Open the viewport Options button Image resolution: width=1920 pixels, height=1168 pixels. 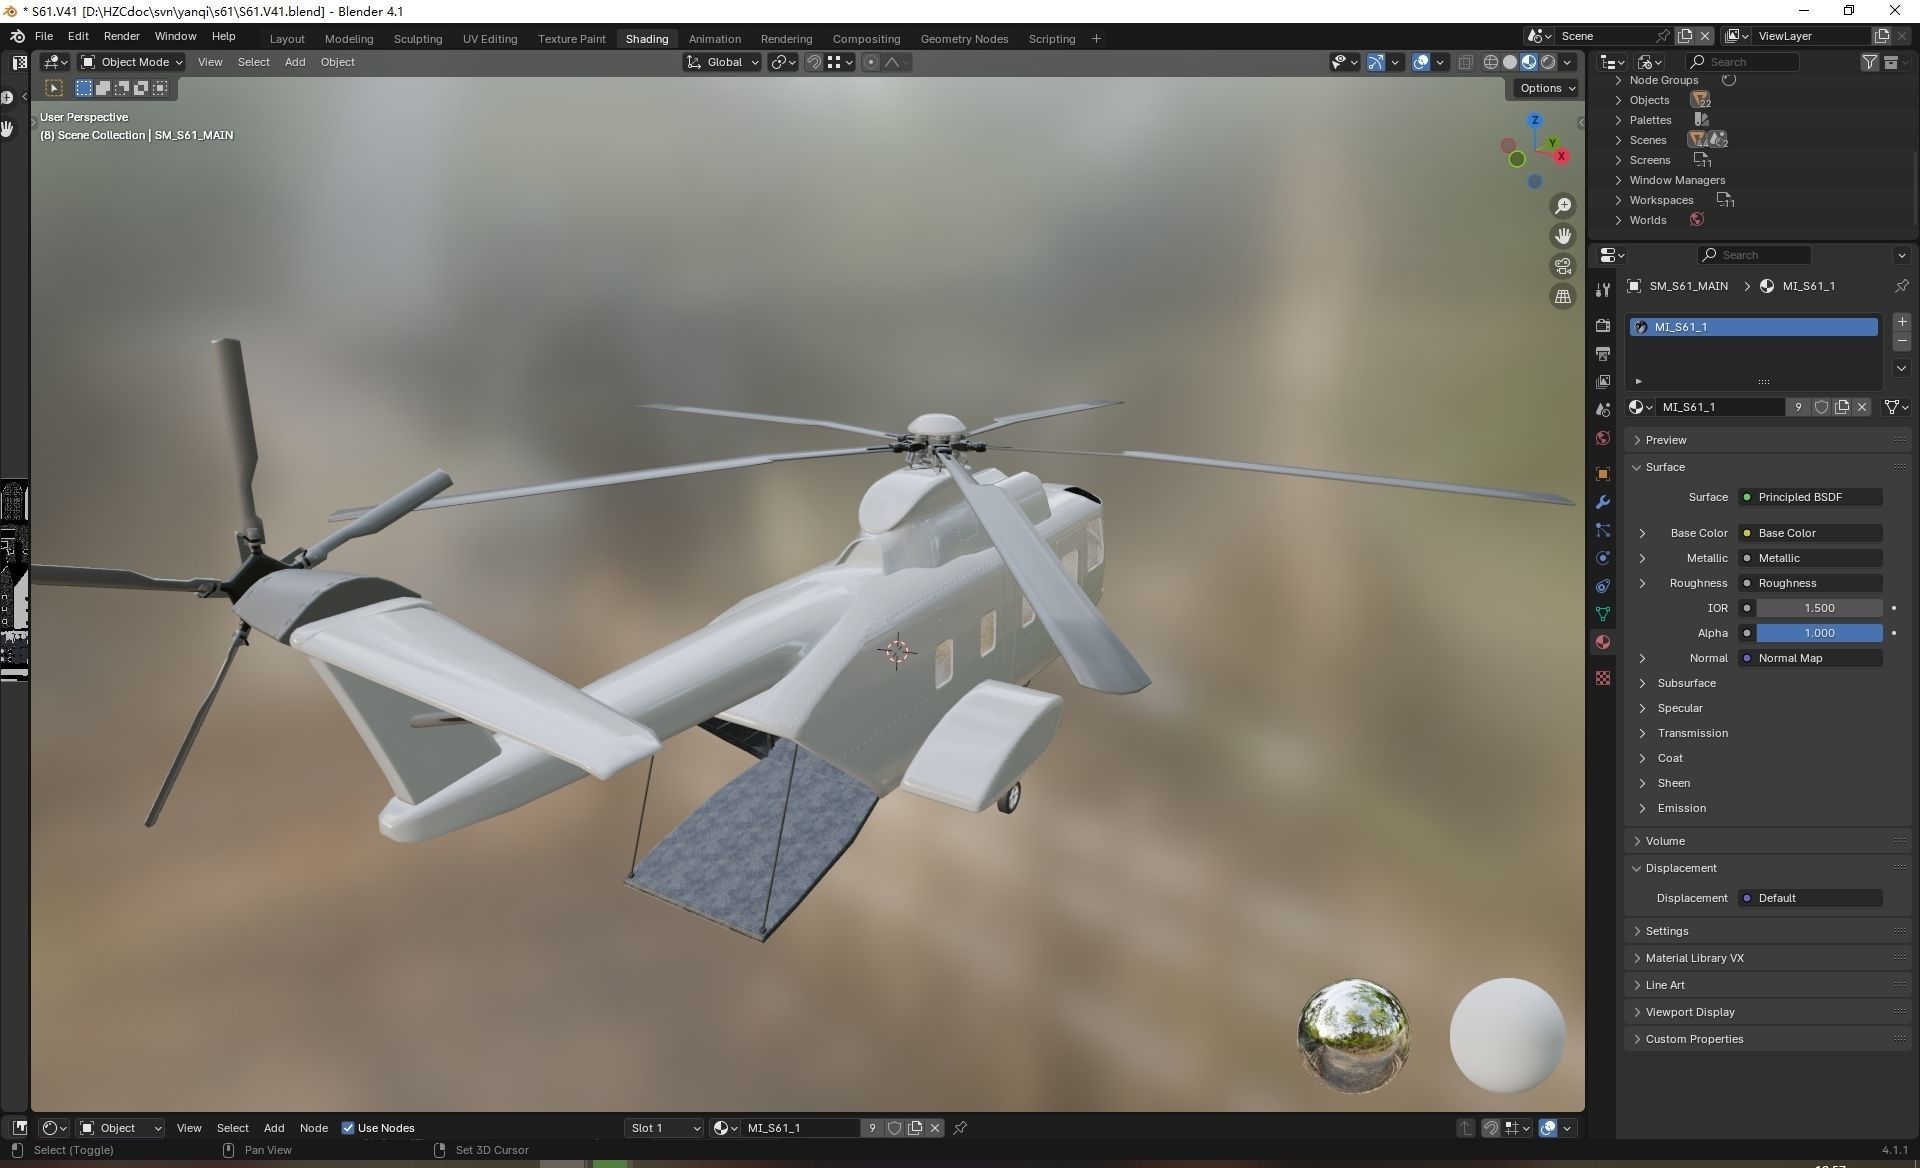(x=1546, y=88)
